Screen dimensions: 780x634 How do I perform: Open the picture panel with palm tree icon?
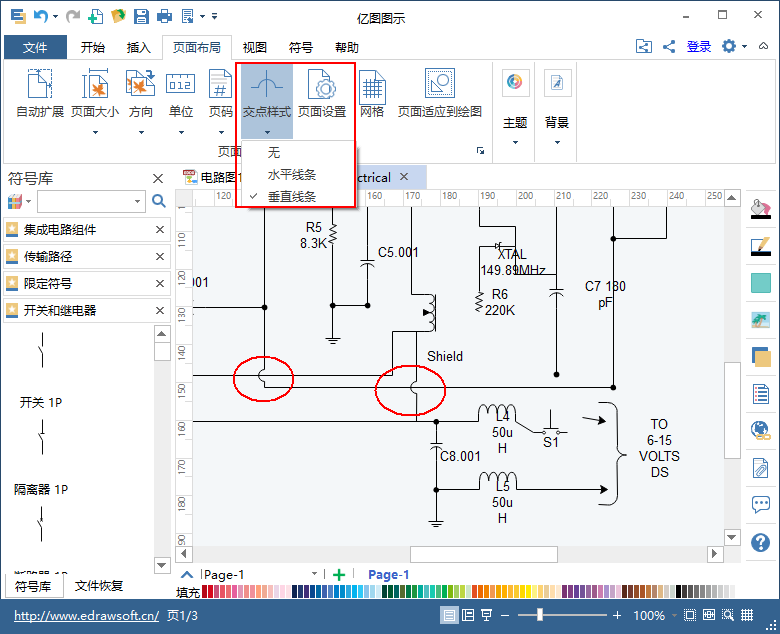click(761, 320)
